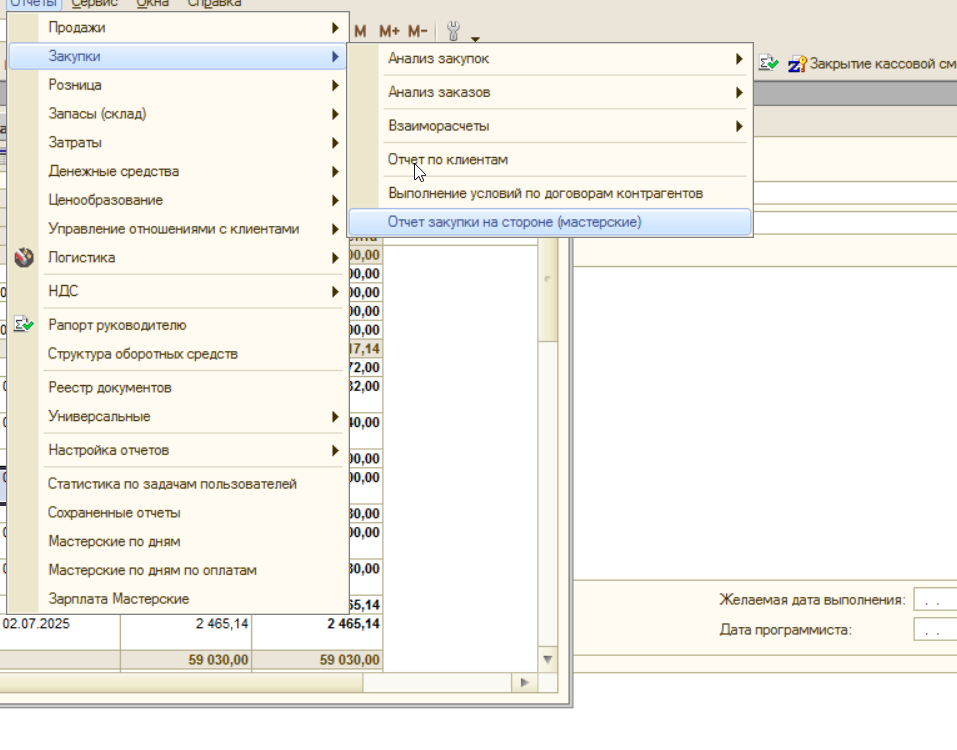Image resolution: width=957 pixels, height=750 pixels.
Task: Open Рапорт руководителю report
Action: tap(177, 325)
